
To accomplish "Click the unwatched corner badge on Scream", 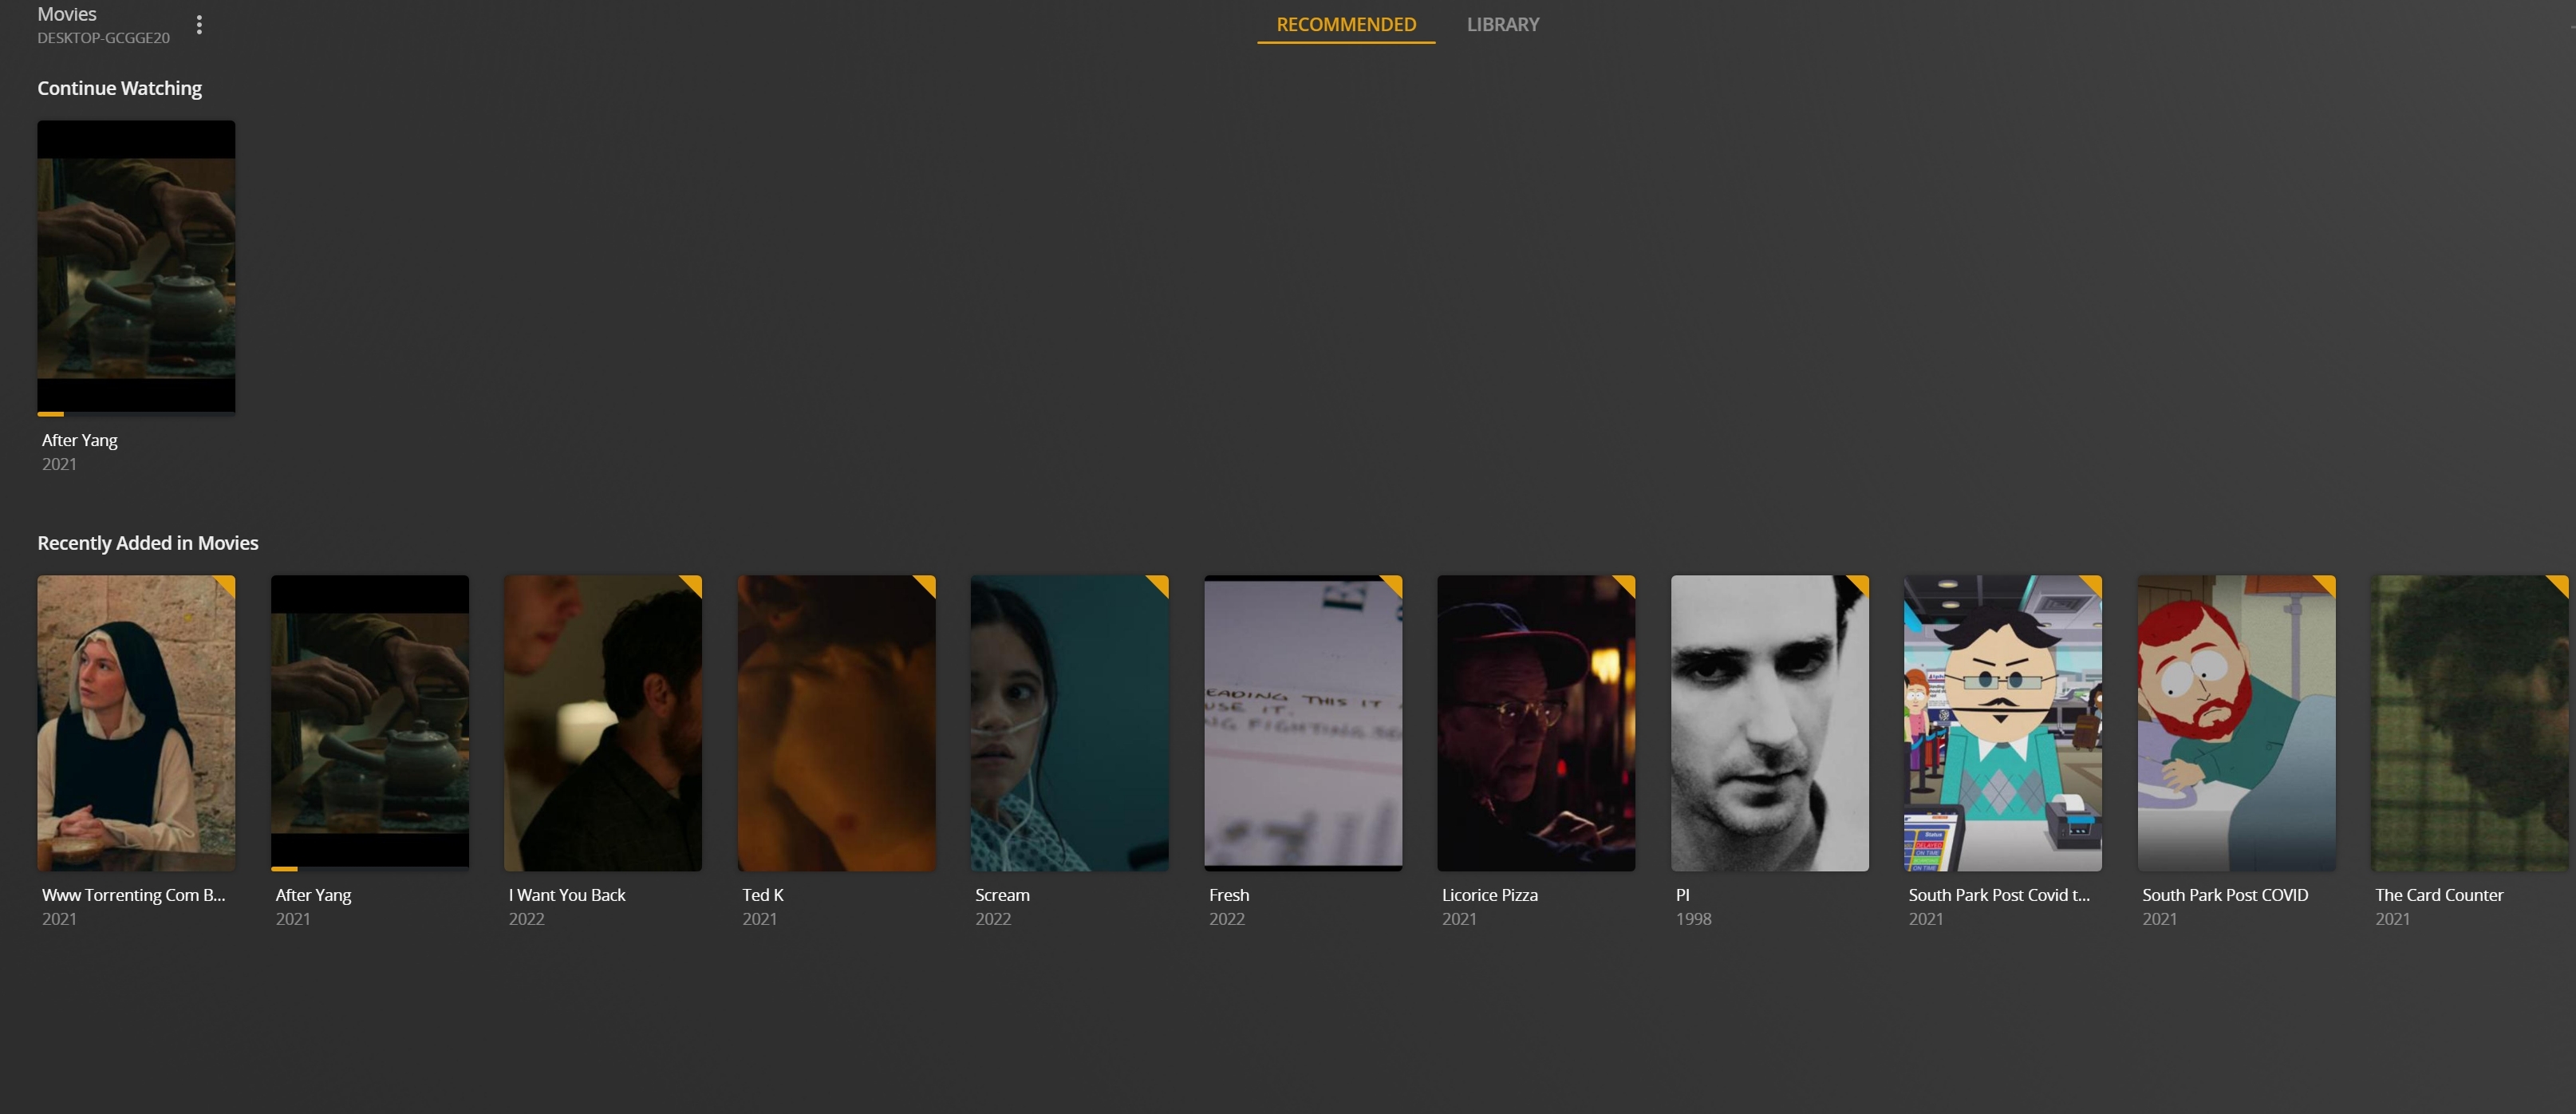I will (x=1160, y=583).
